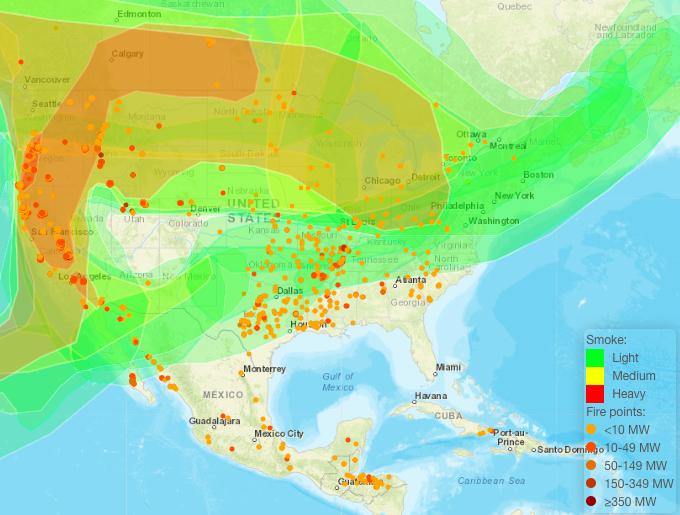Click the Calgary city label
The image size is (680, 515).
pos(127,54)
